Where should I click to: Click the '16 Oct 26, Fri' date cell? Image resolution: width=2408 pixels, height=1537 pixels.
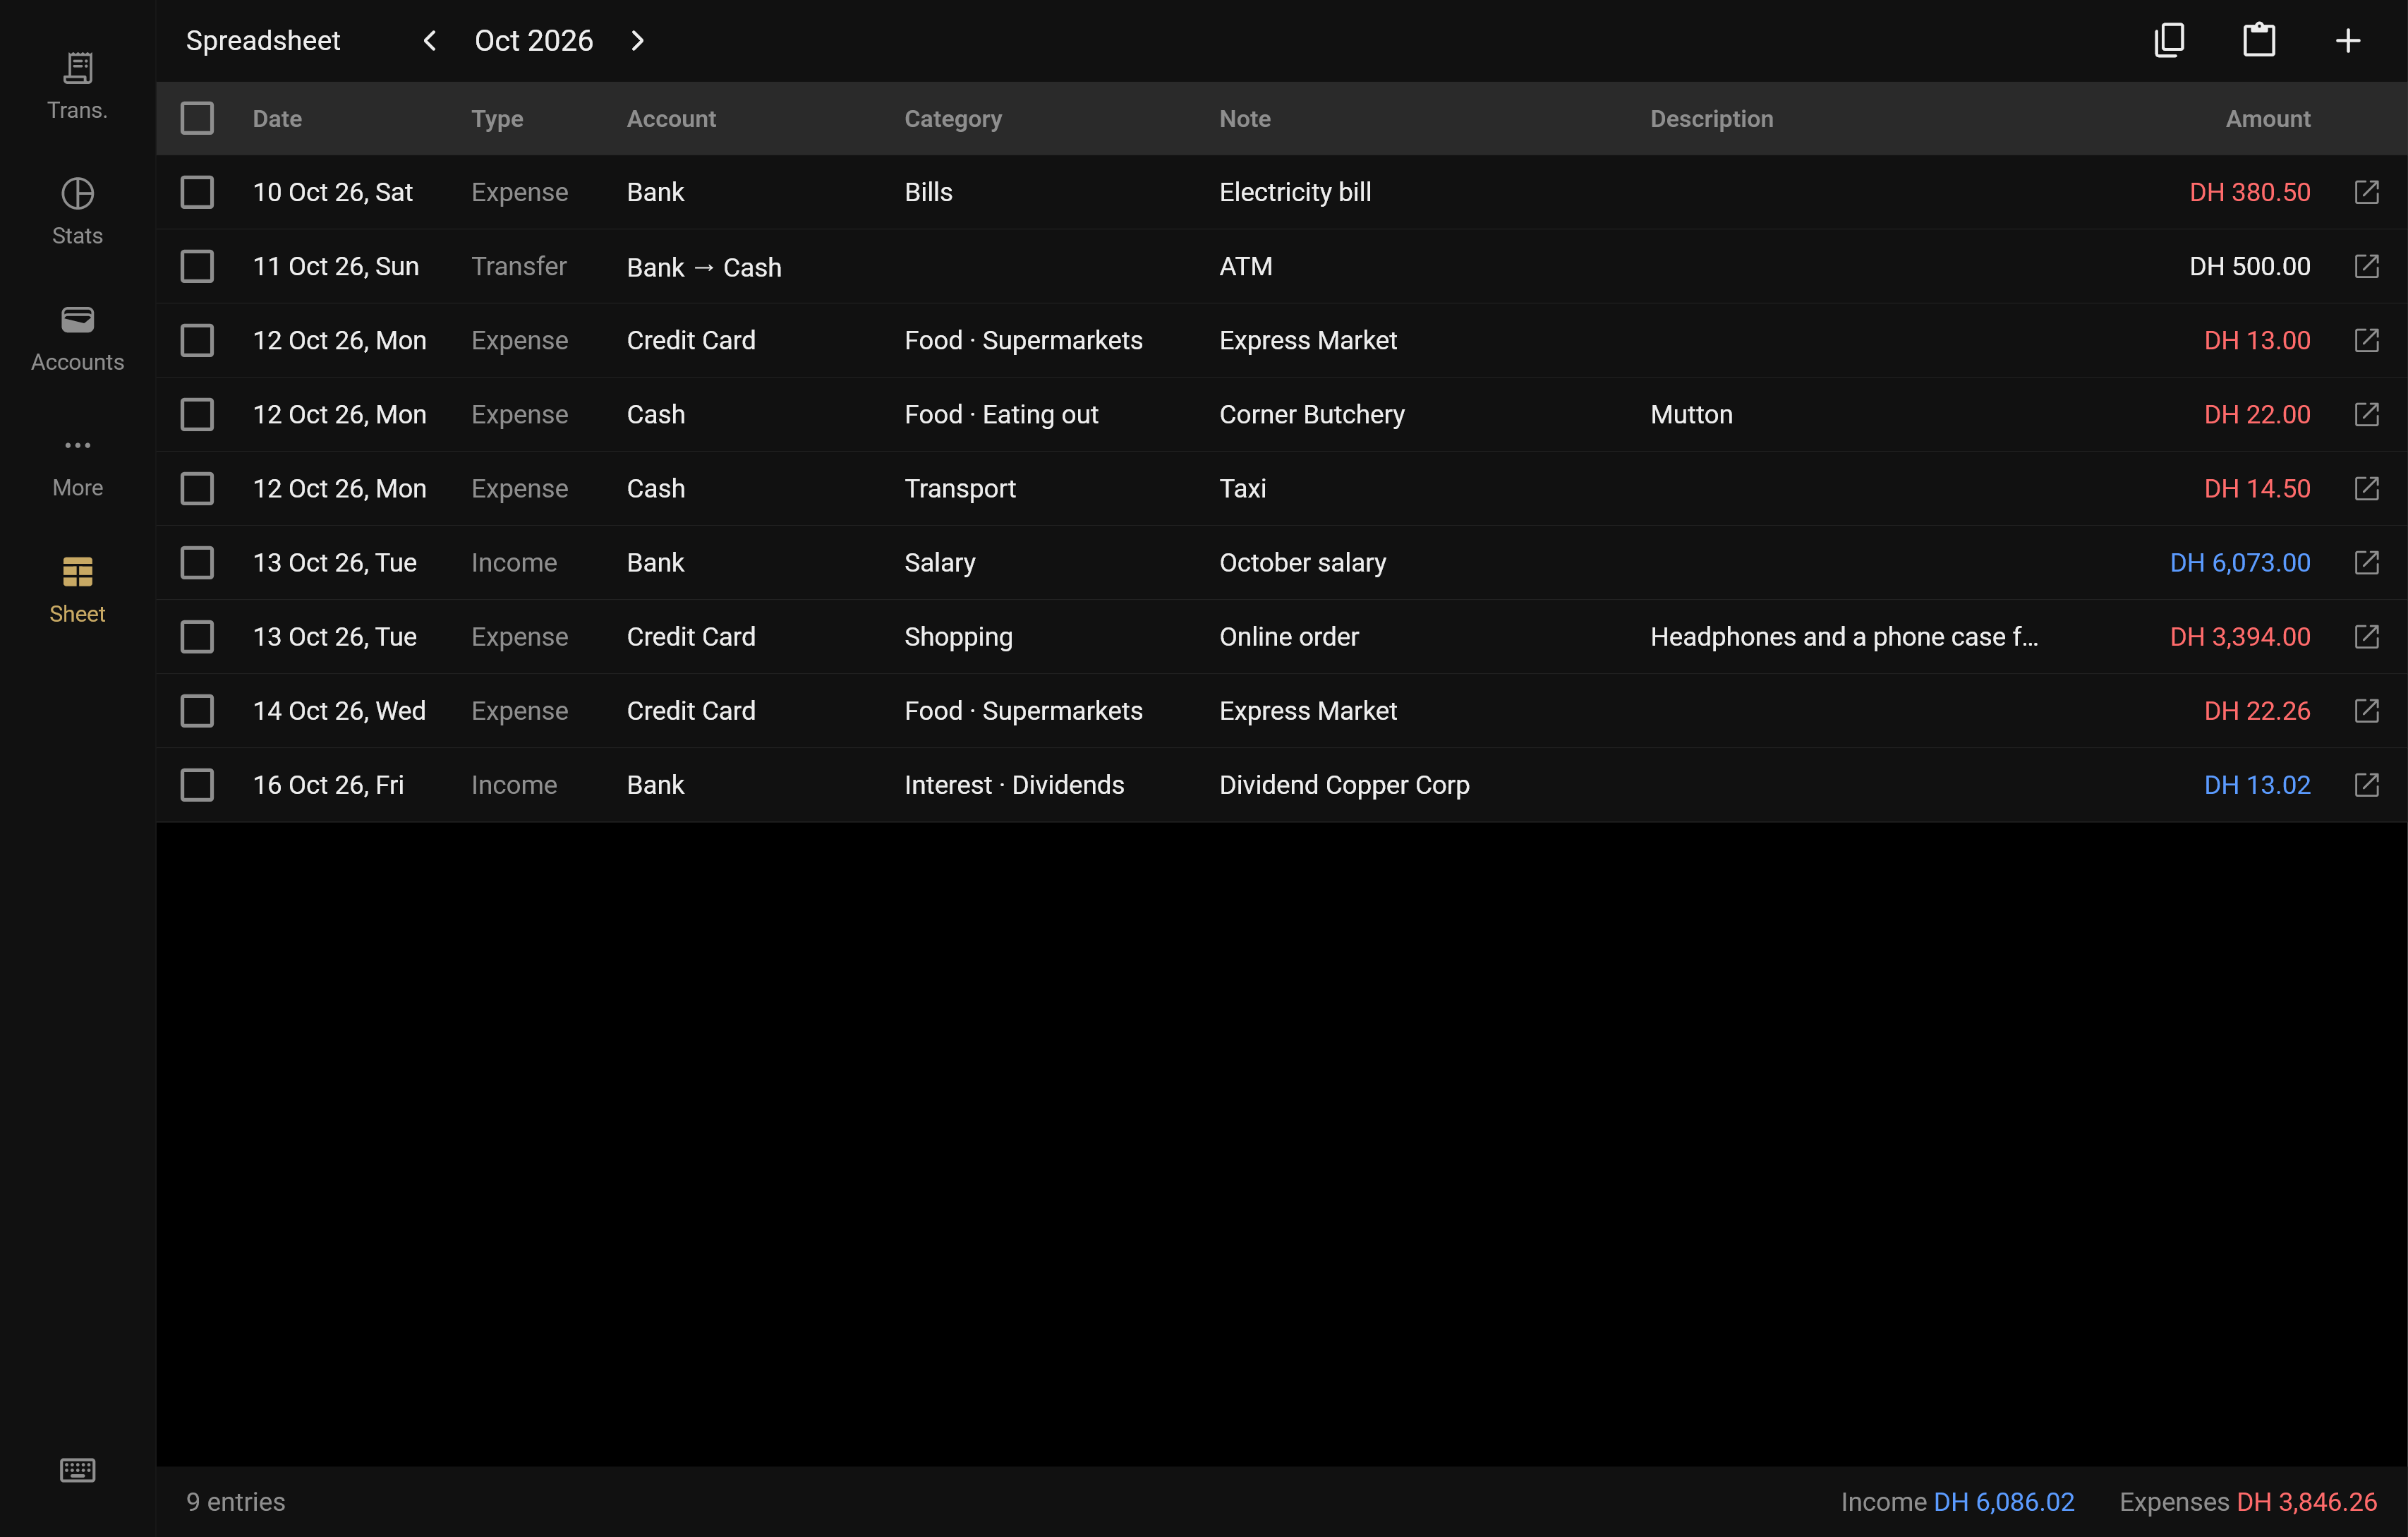[328, 784]
